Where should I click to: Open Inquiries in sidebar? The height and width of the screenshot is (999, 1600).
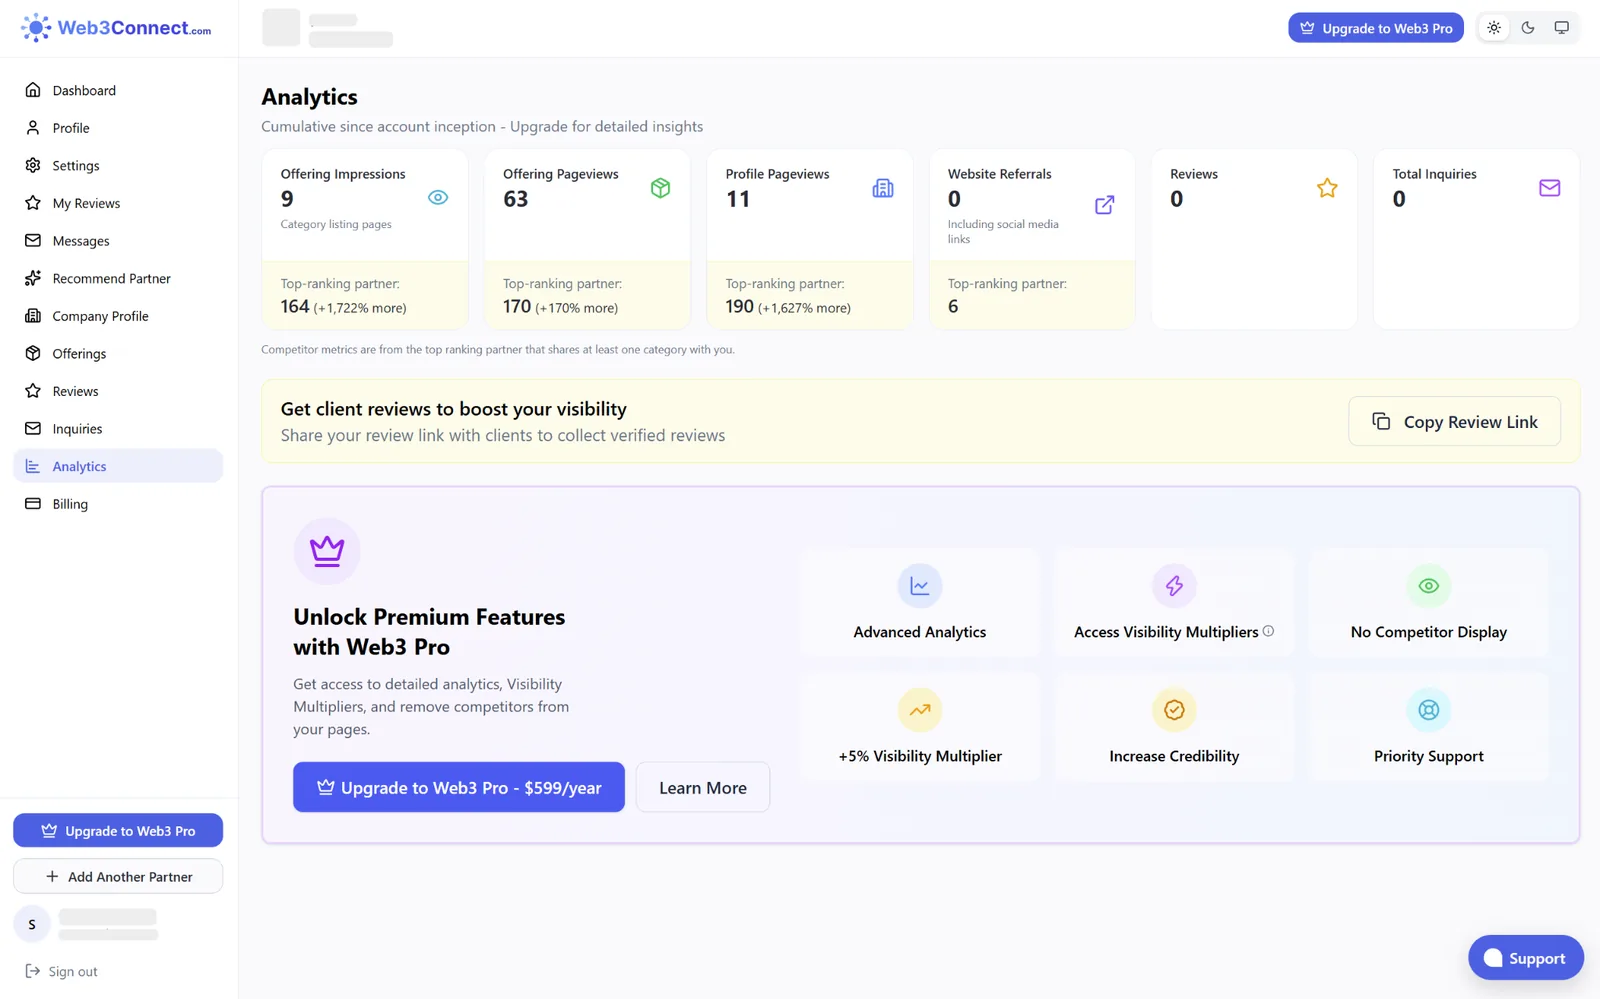coord(118,429)
